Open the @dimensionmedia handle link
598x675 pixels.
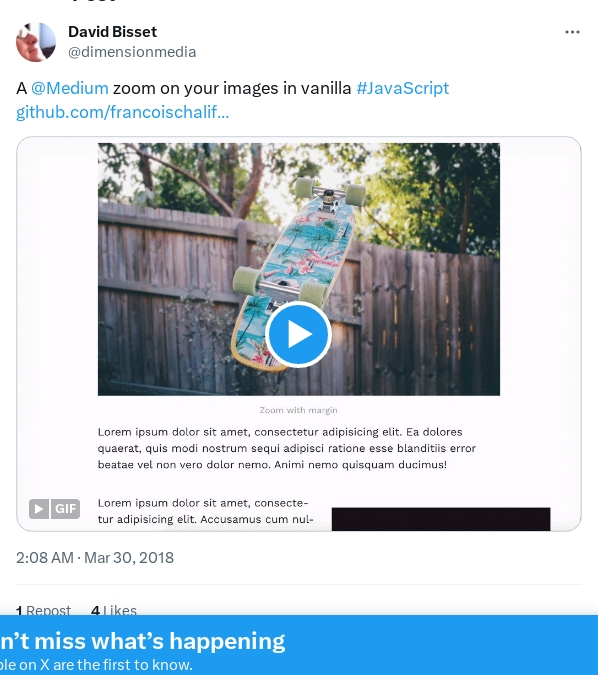(132, 52)
